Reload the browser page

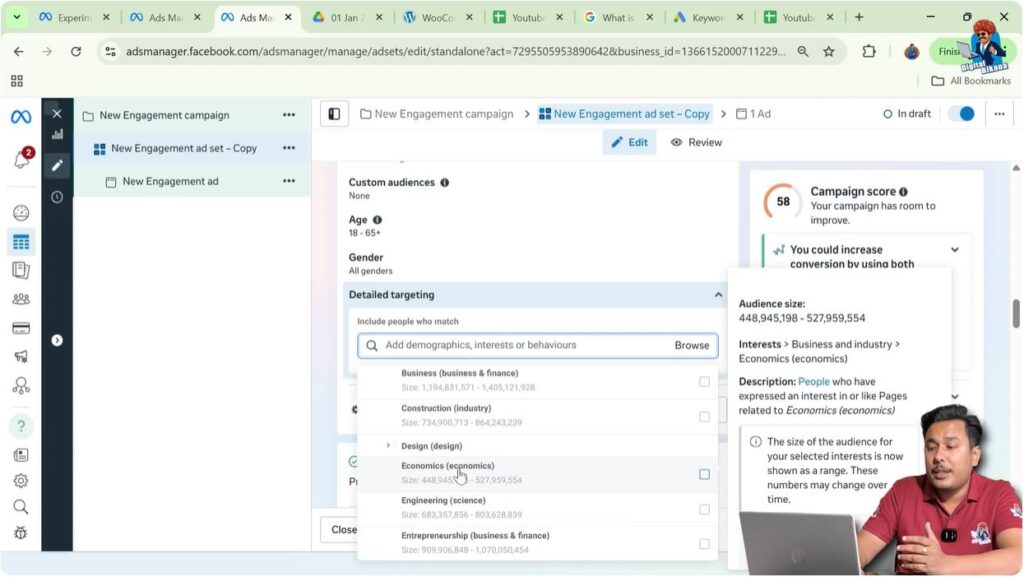click(x=76, y=52)
